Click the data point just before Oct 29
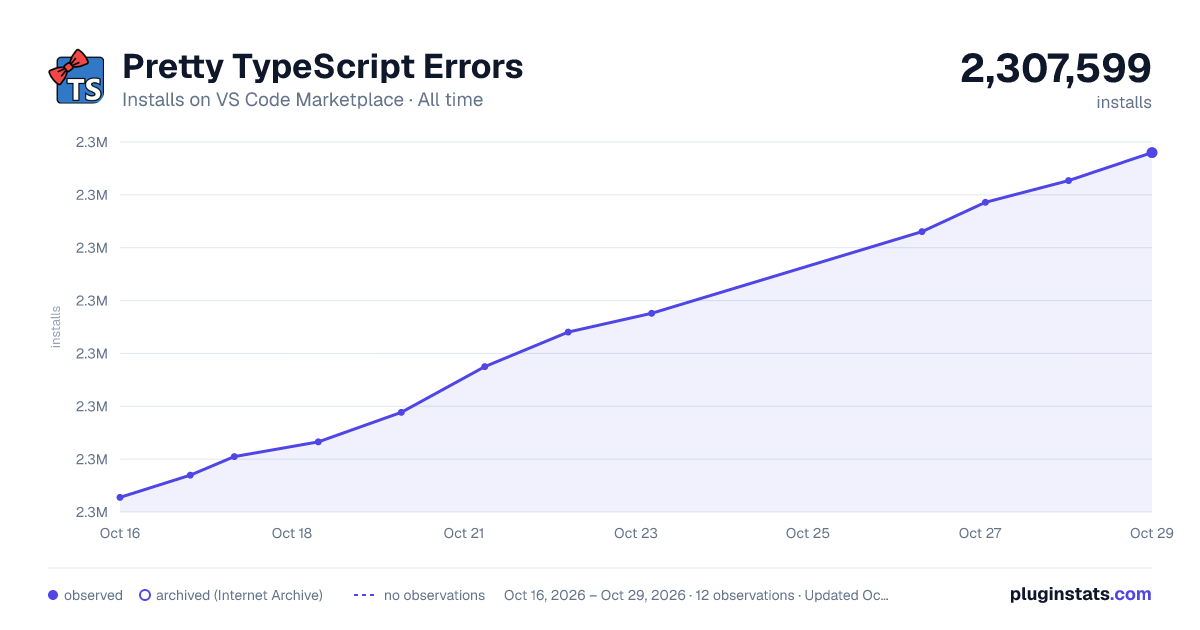The height and width of the screenshot is (630, 1200). tap(1069, 180)
